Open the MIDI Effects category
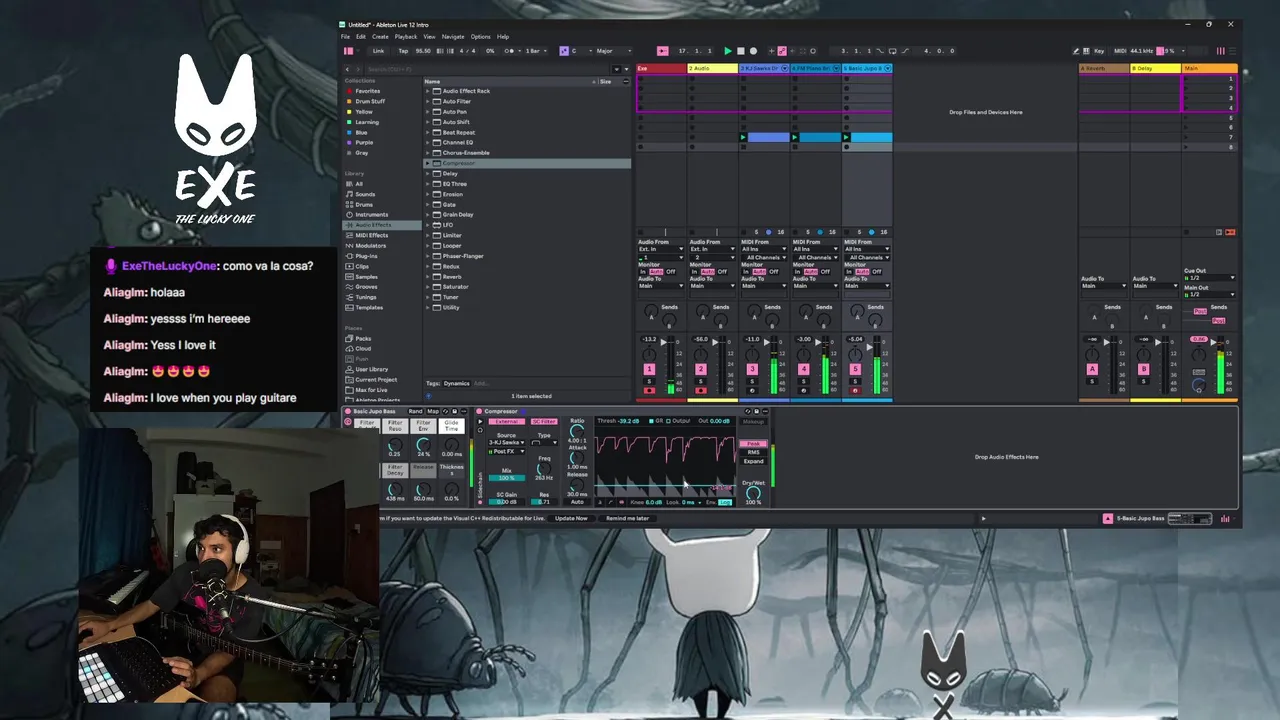 point(371,235)
